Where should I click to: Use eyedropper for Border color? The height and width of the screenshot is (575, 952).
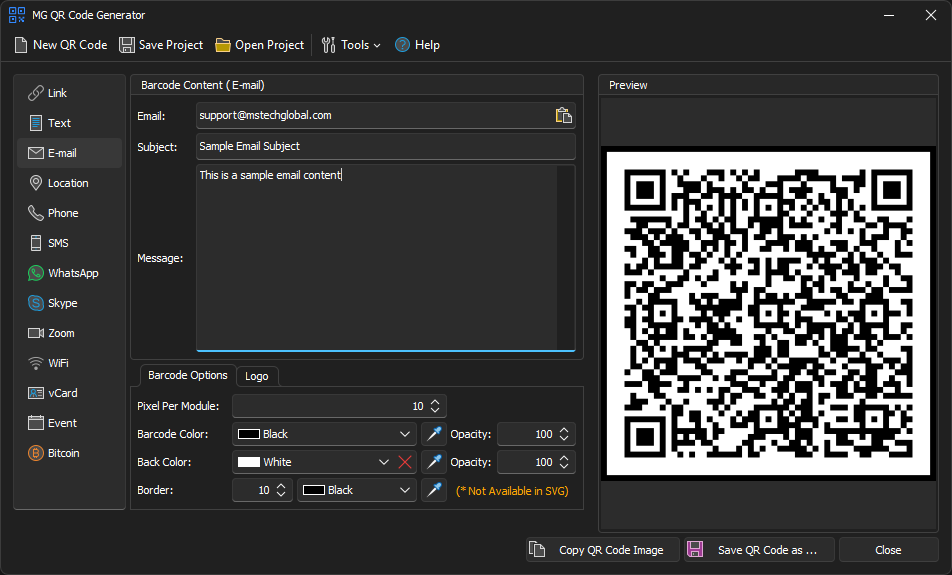[x=434, y=490]
